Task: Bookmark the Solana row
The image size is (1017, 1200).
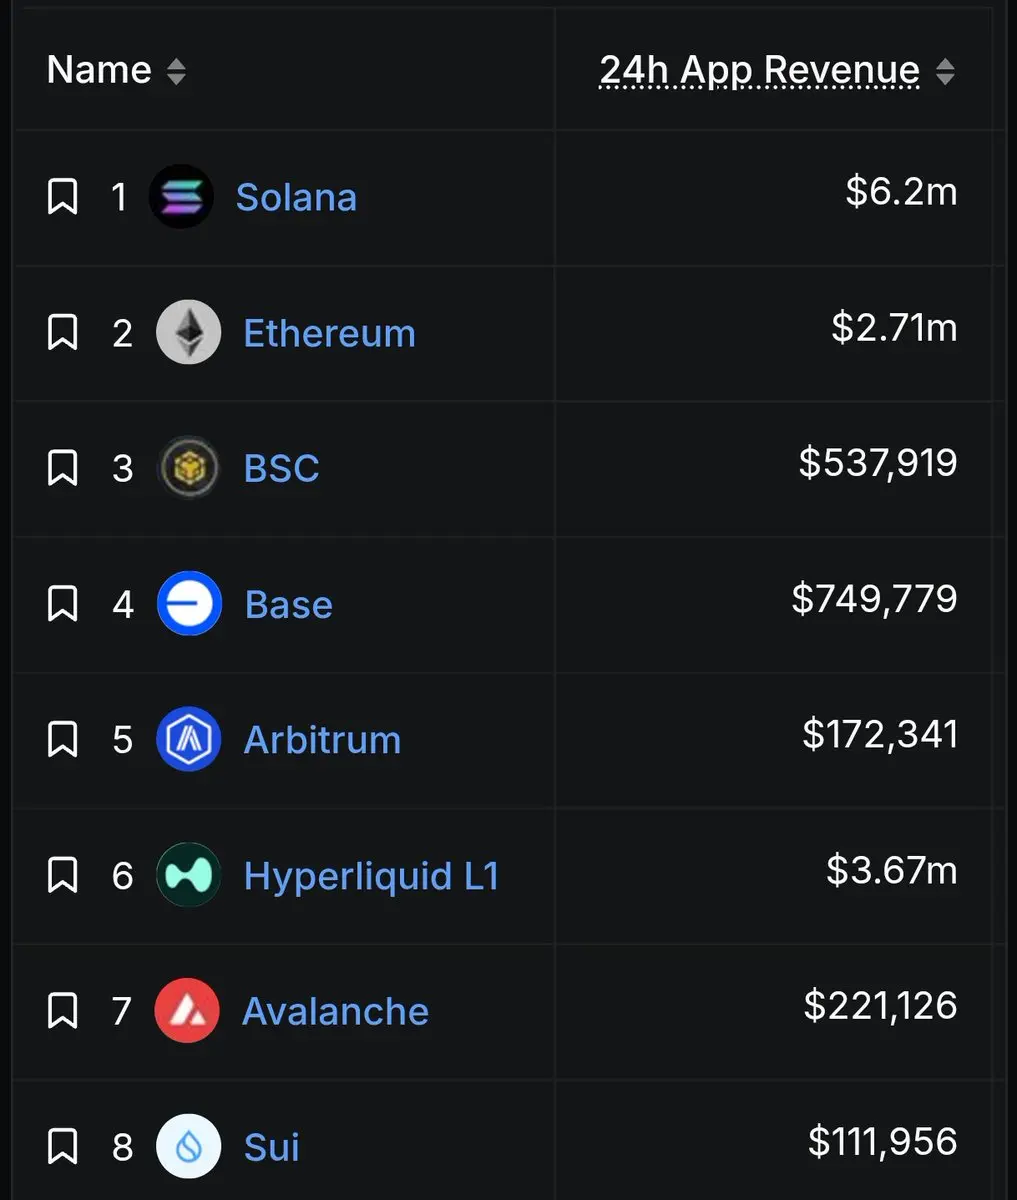Action: [63, 197]
